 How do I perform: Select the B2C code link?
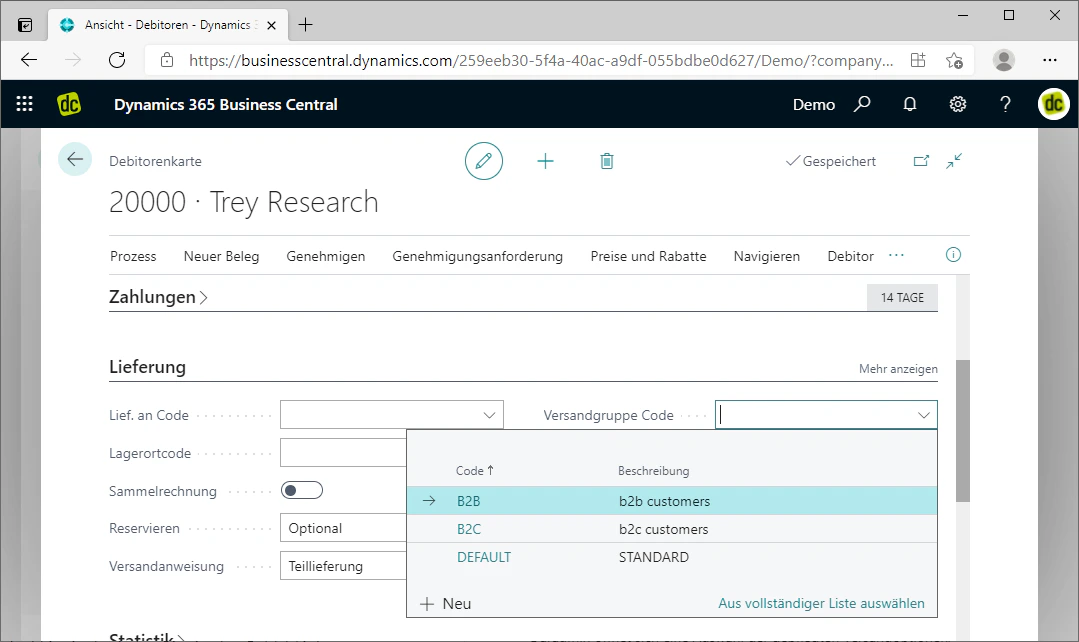(x=469, y=529)
